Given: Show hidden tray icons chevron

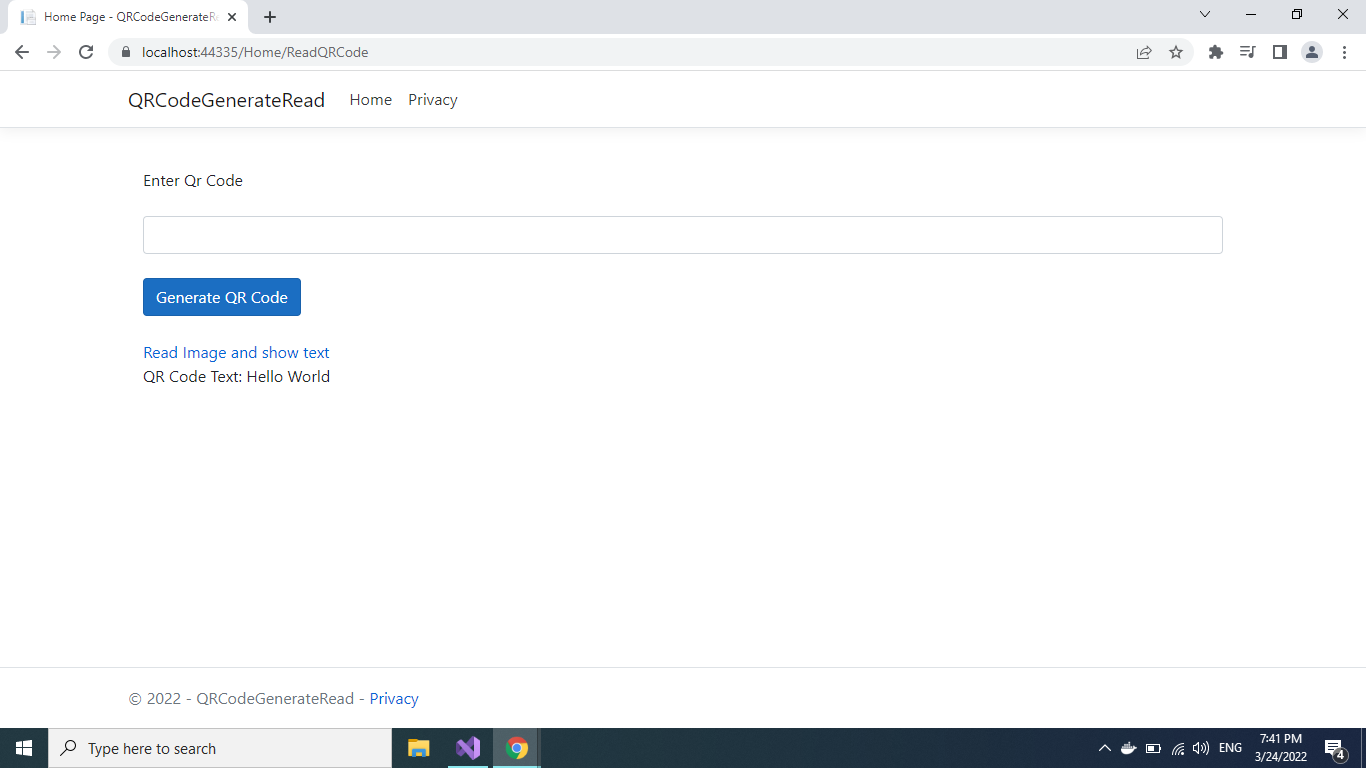Looking at the screenshot, I should click(x=1104, y=748).
